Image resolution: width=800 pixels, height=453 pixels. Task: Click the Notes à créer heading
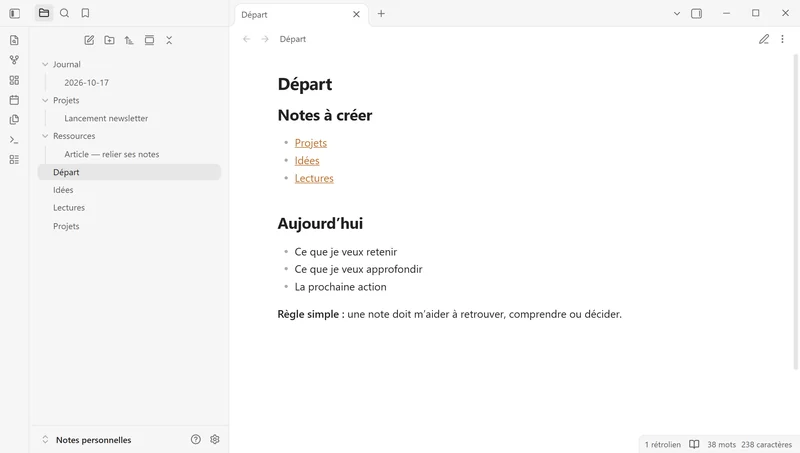pyautogui.click(x=324, y=115)
